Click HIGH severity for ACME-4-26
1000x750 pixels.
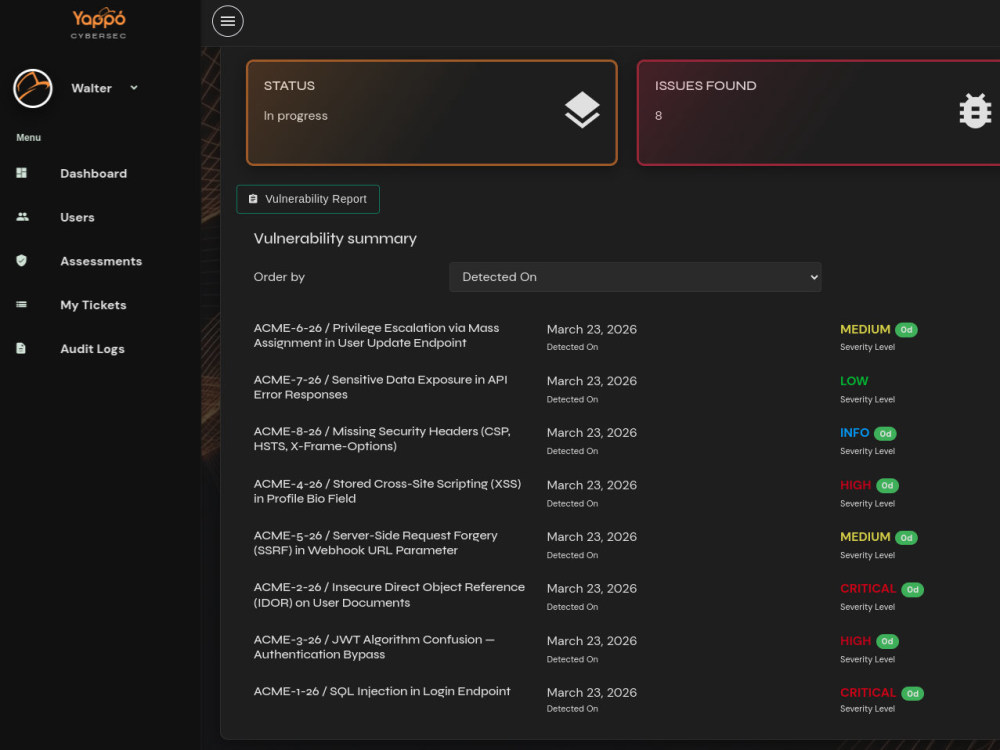(855, 485)
